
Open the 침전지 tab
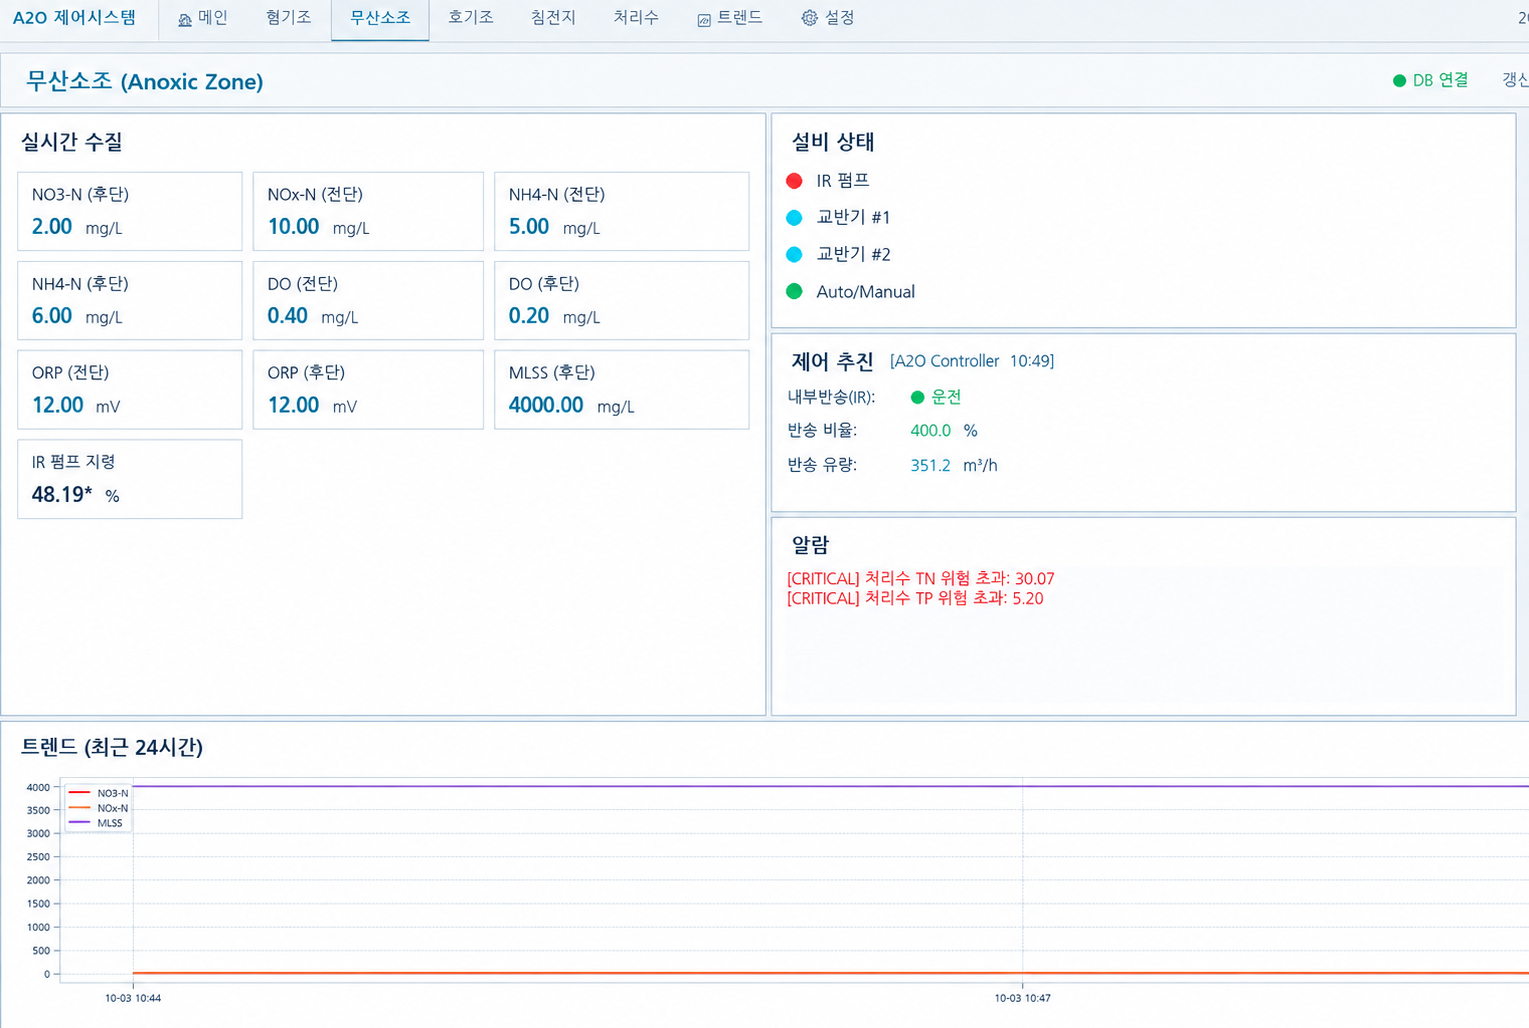[553, 18]
